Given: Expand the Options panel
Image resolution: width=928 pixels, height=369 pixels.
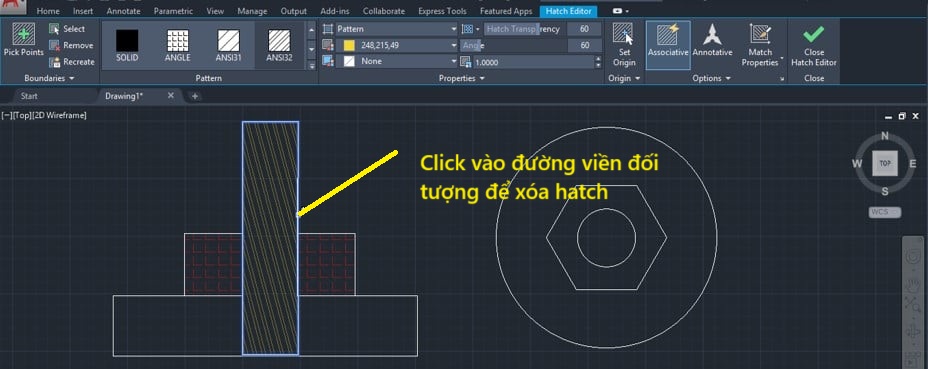Looking at the screenshot, I should [x=711, y=78].
